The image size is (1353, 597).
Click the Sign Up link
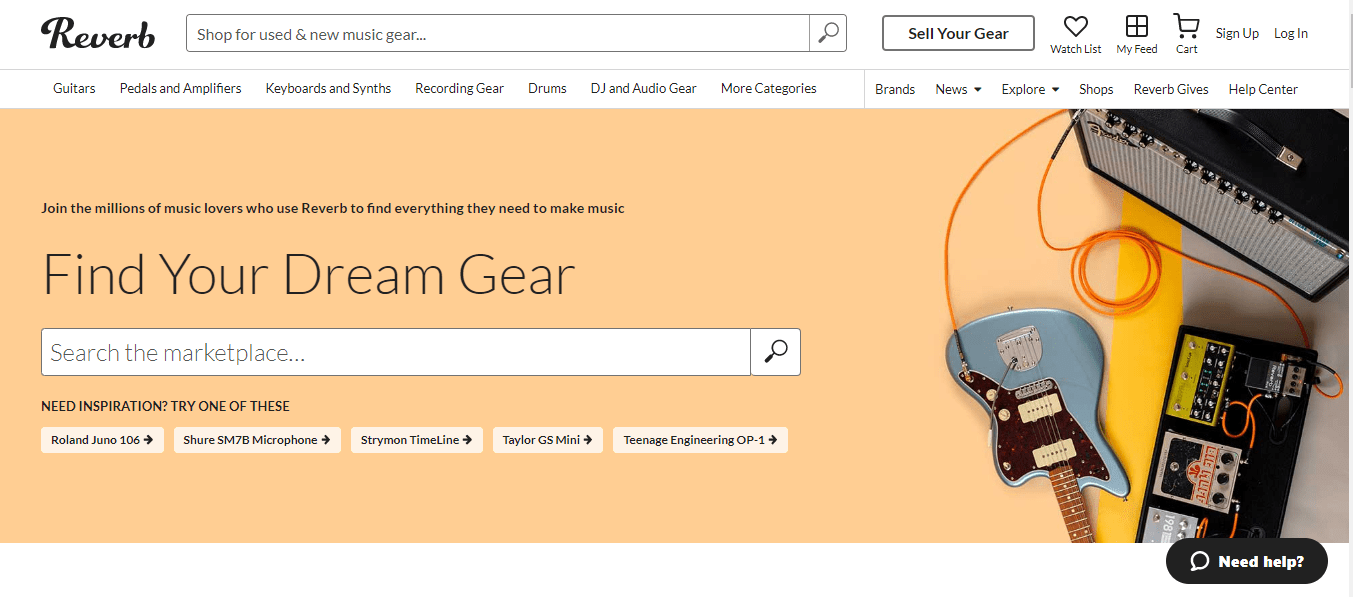click(x=1237, y=33)
